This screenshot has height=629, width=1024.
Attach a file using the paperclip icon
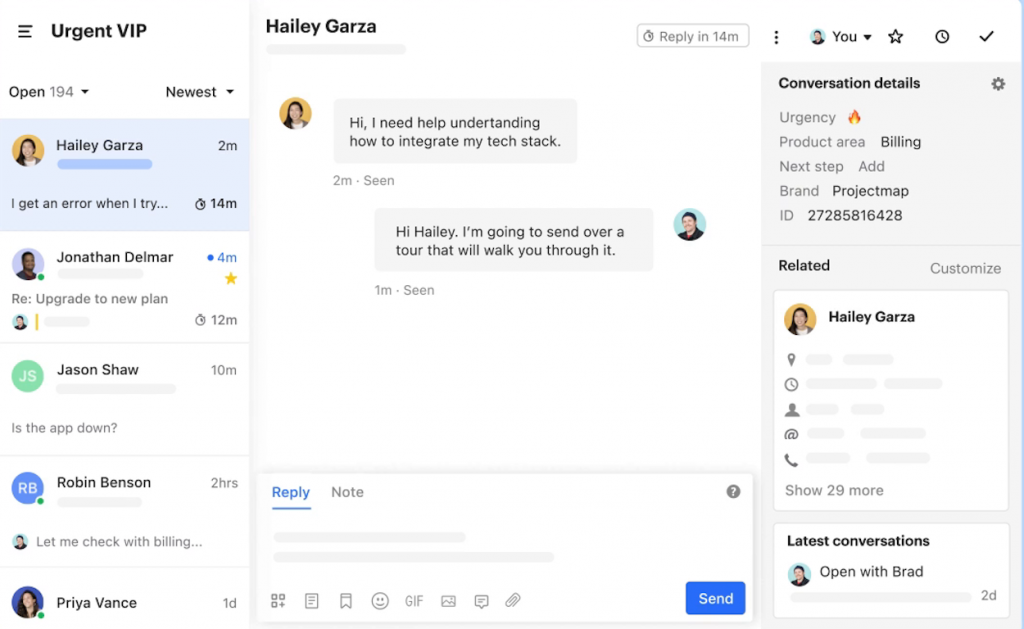[513, 600]
